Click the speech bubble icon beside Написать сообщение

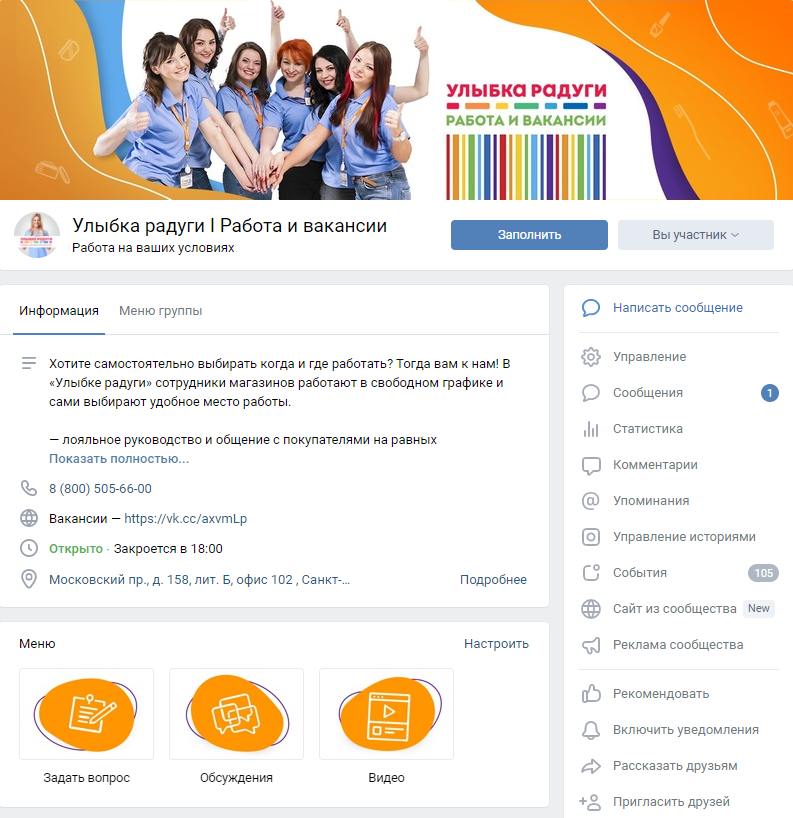(x=591, y=308)
